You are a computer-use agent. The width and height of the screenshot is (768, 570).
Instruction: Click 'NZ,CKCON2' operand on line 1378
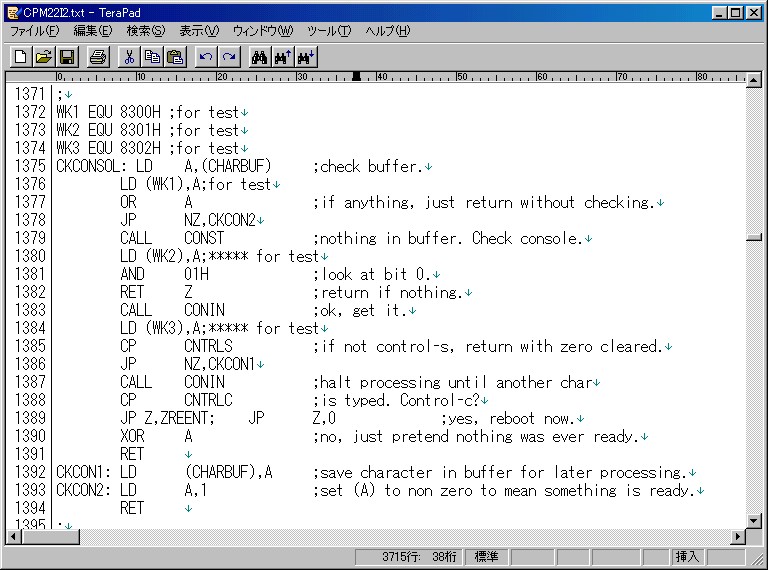[x=220, y=220]
